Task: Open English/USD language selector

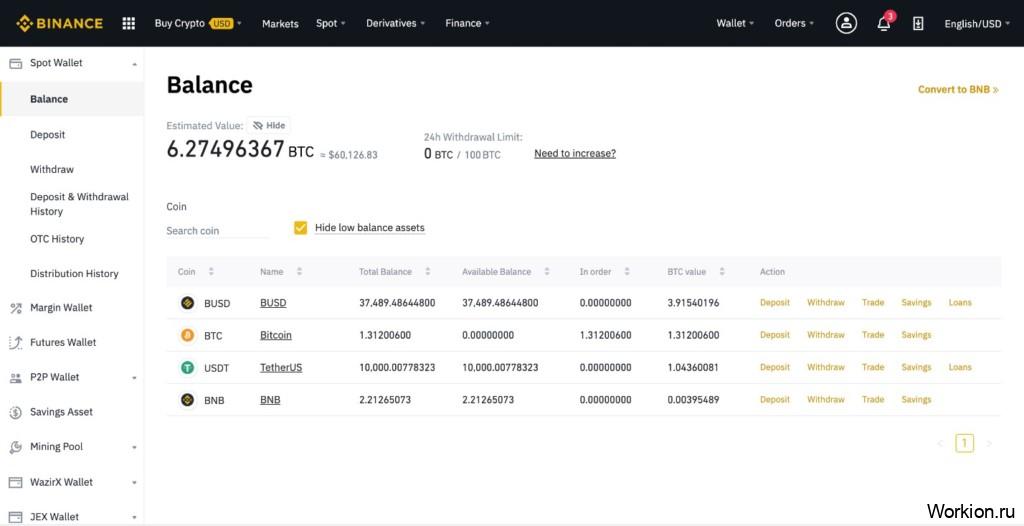Action: (x=977, y=24)
